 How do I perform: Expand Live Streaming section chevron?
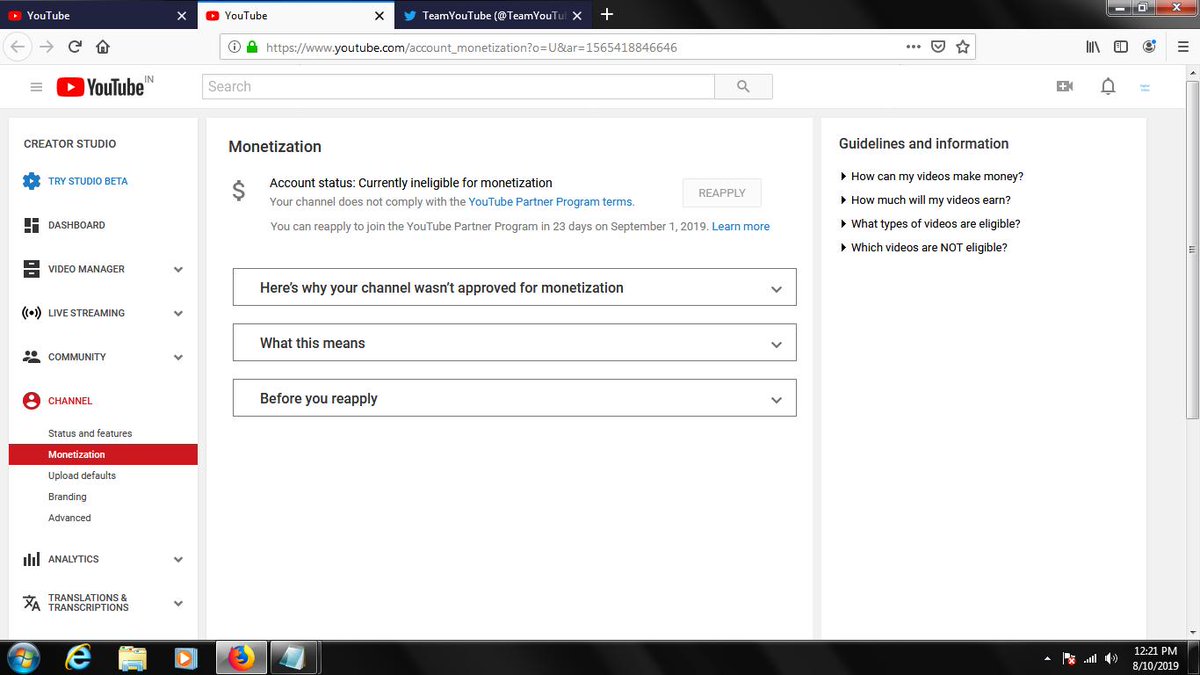pos(178,313)
